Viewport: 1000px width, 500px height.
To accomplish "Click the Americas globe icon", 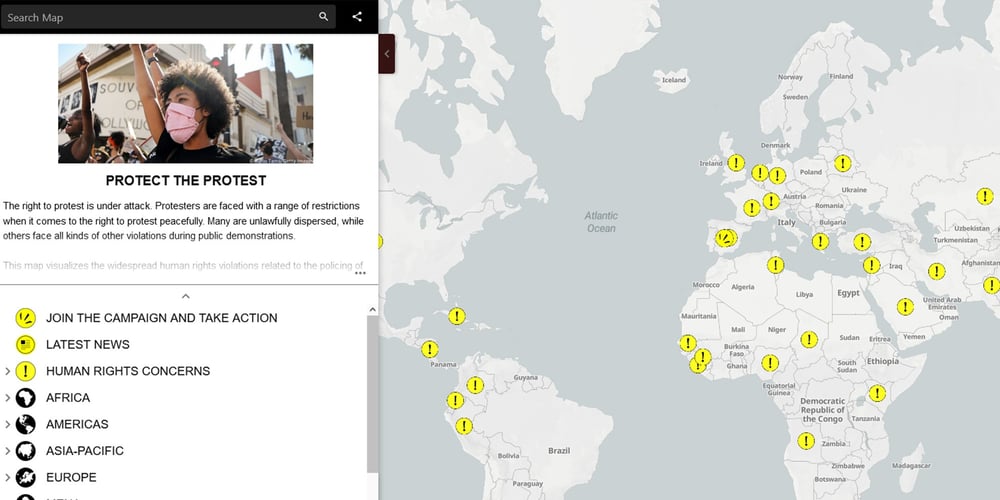I will (26, 424).
